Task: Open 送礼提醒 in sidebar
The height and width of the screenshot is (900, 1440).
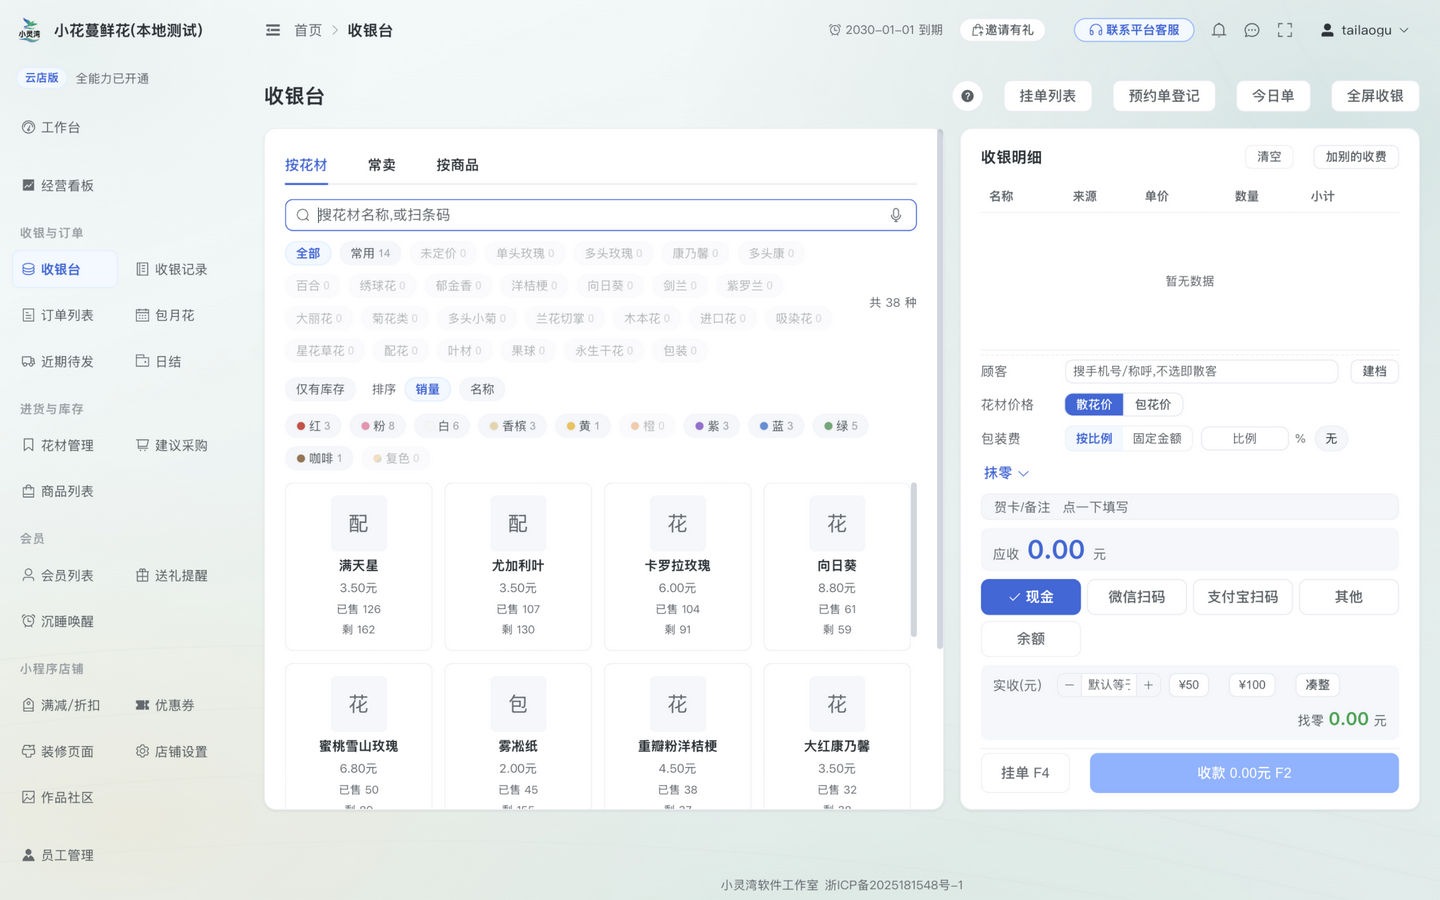Action: 172,575
